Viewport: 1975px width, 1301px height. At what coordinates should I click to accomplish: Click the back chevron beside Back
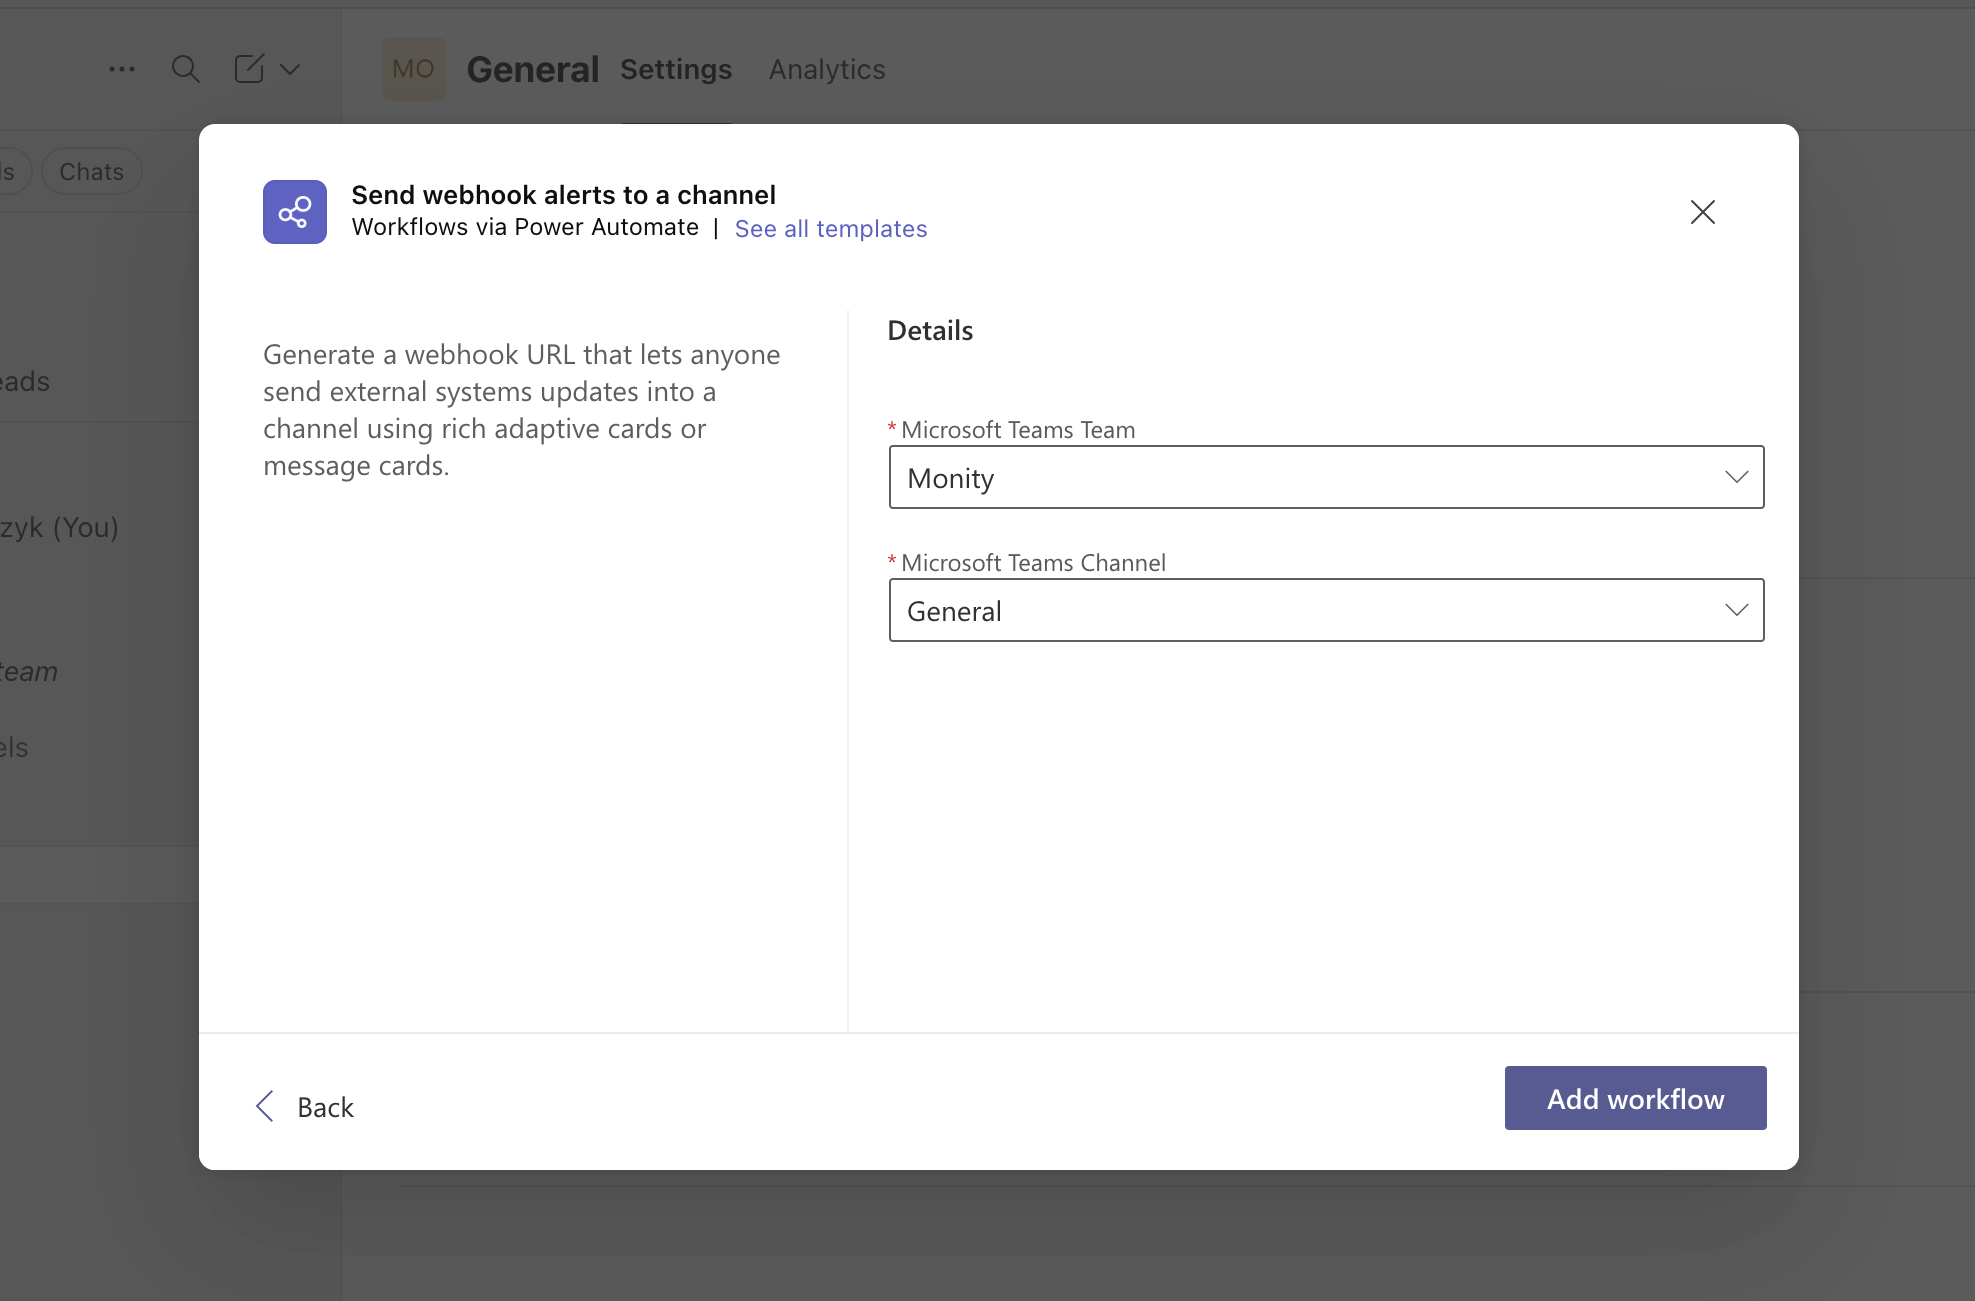(264, 1106)
